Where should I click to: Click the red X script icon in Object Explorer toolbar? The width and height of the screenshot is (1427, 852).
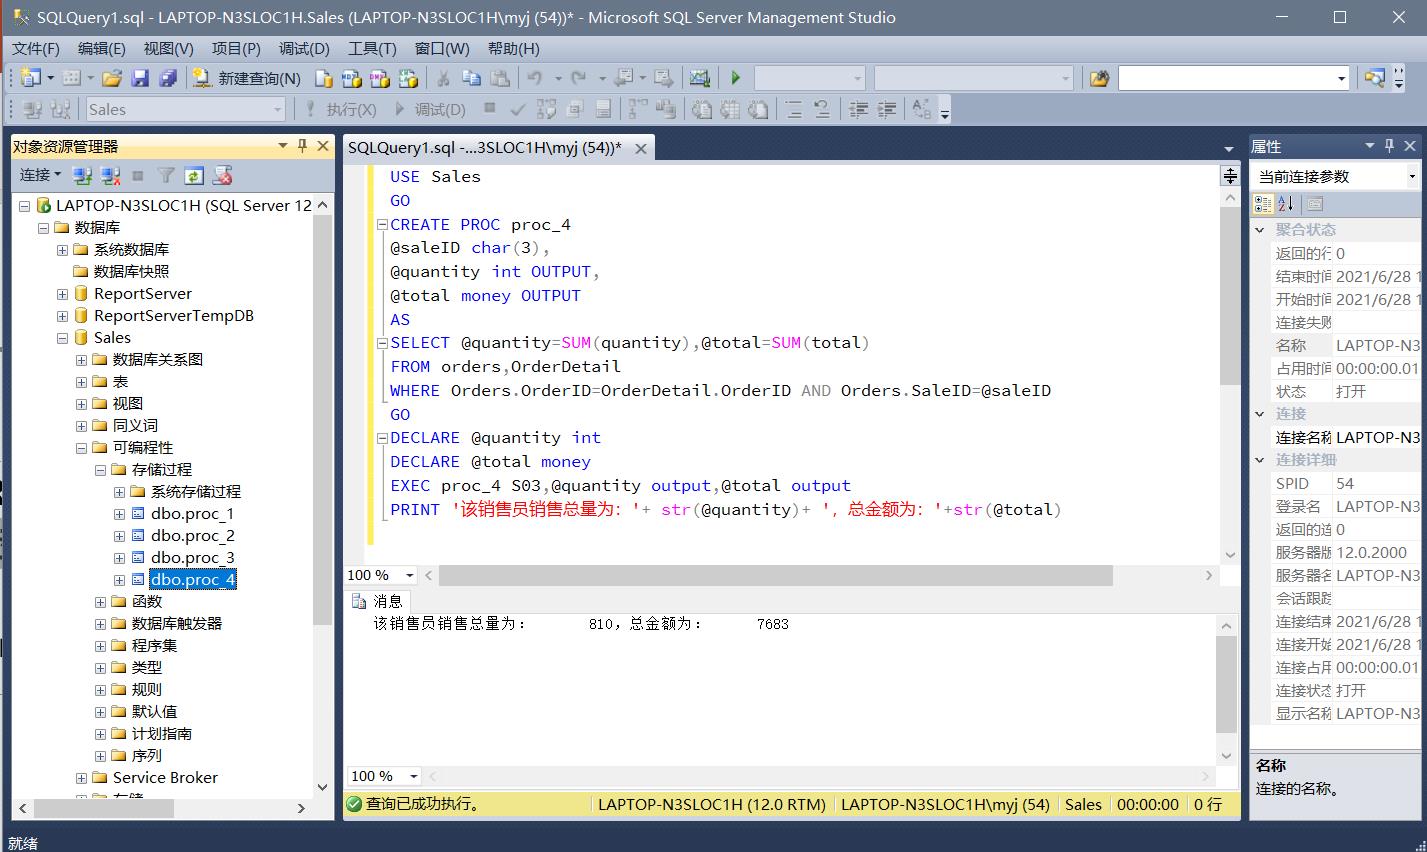pyautogui.click(x=222, y=176)
